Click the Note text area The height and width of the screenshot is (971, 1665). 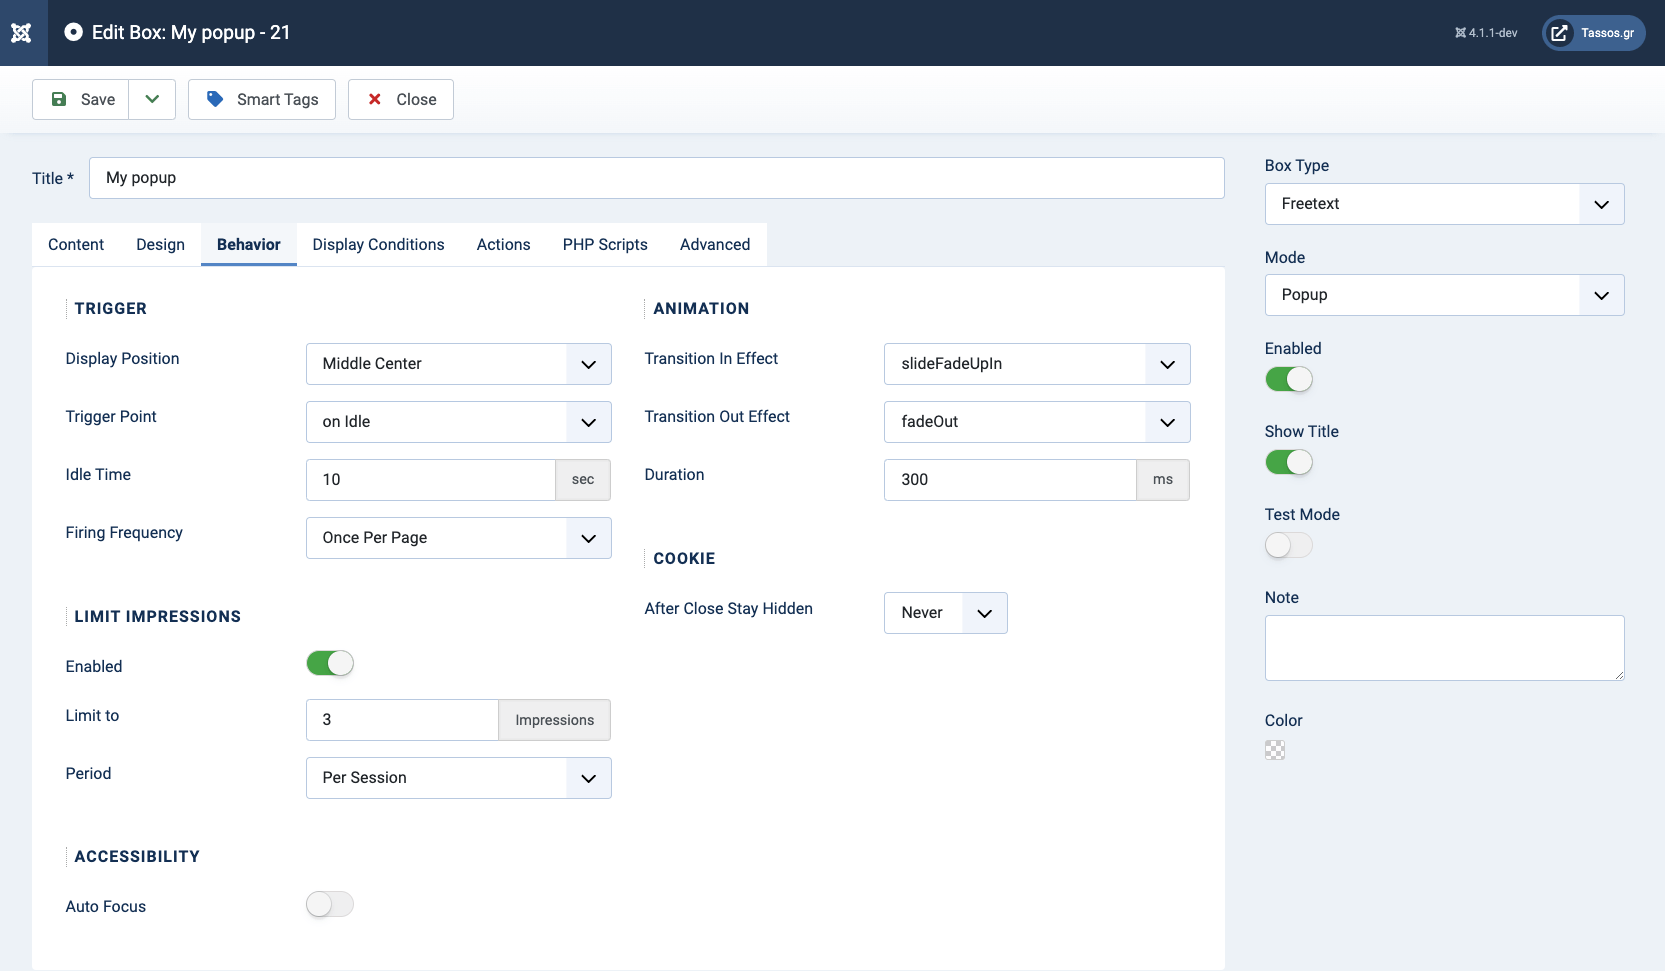pos(1444,648)
